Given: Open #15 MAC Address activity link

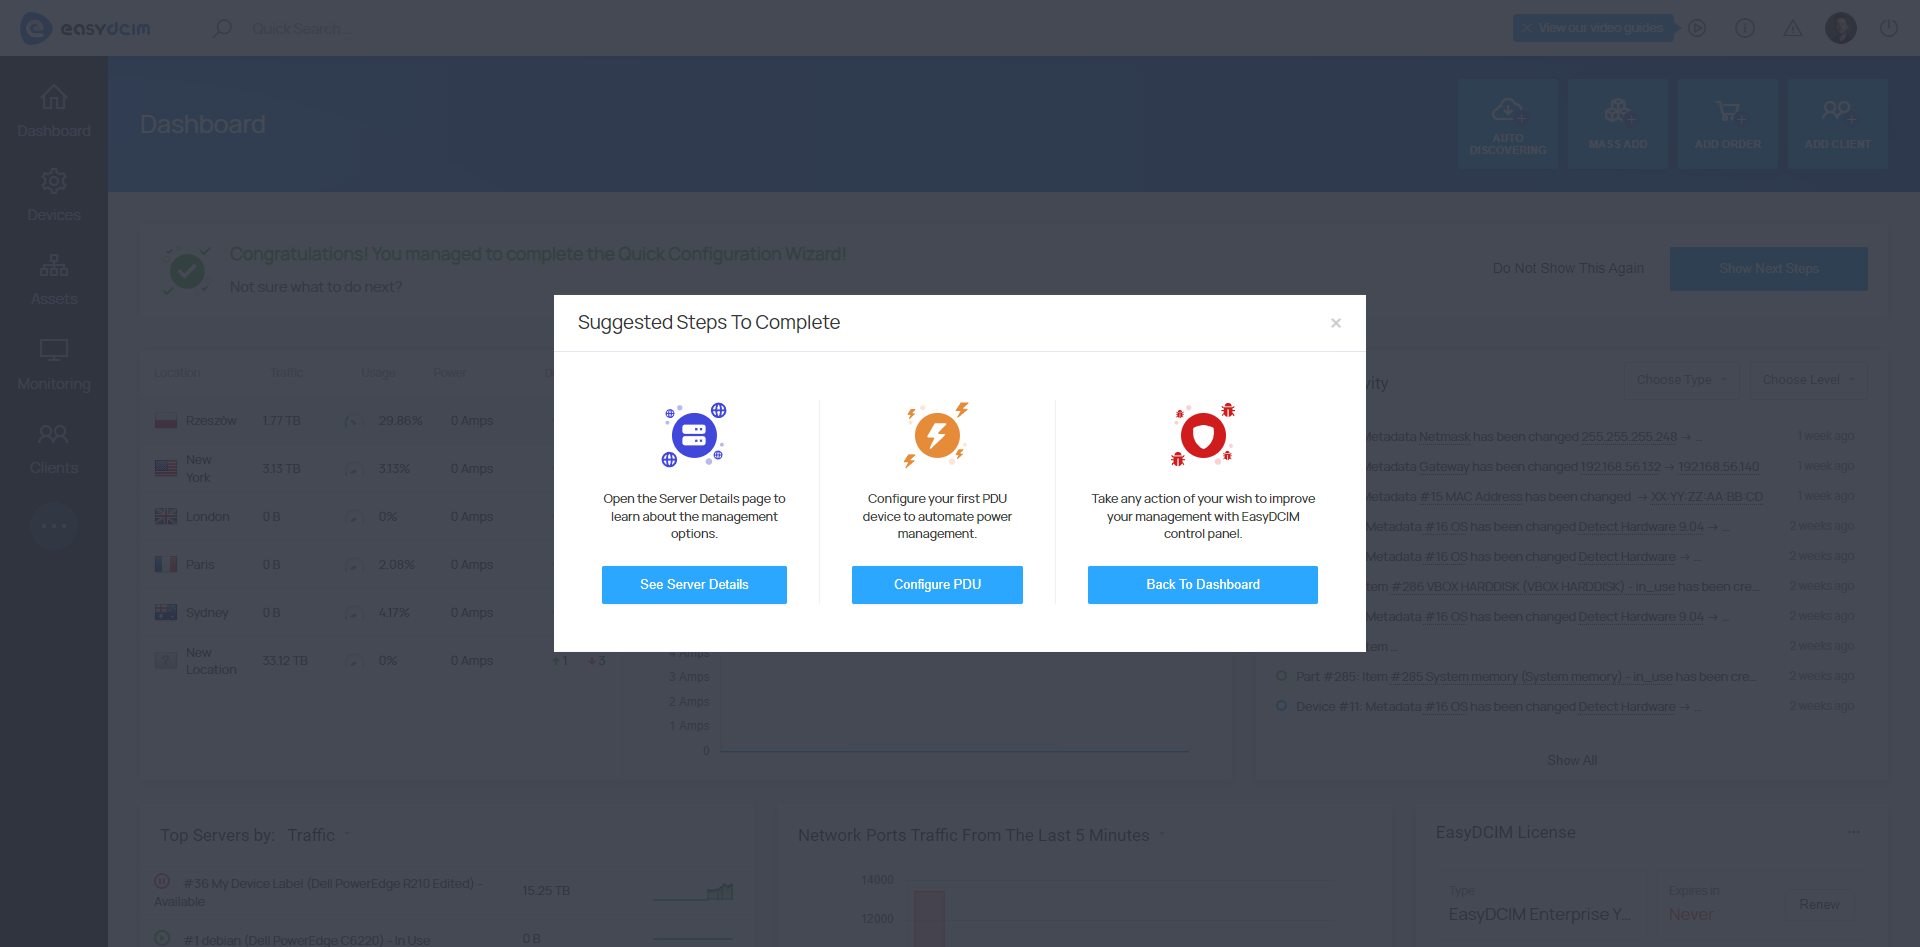Looking at the screenshot, I should click(1470, 497).
